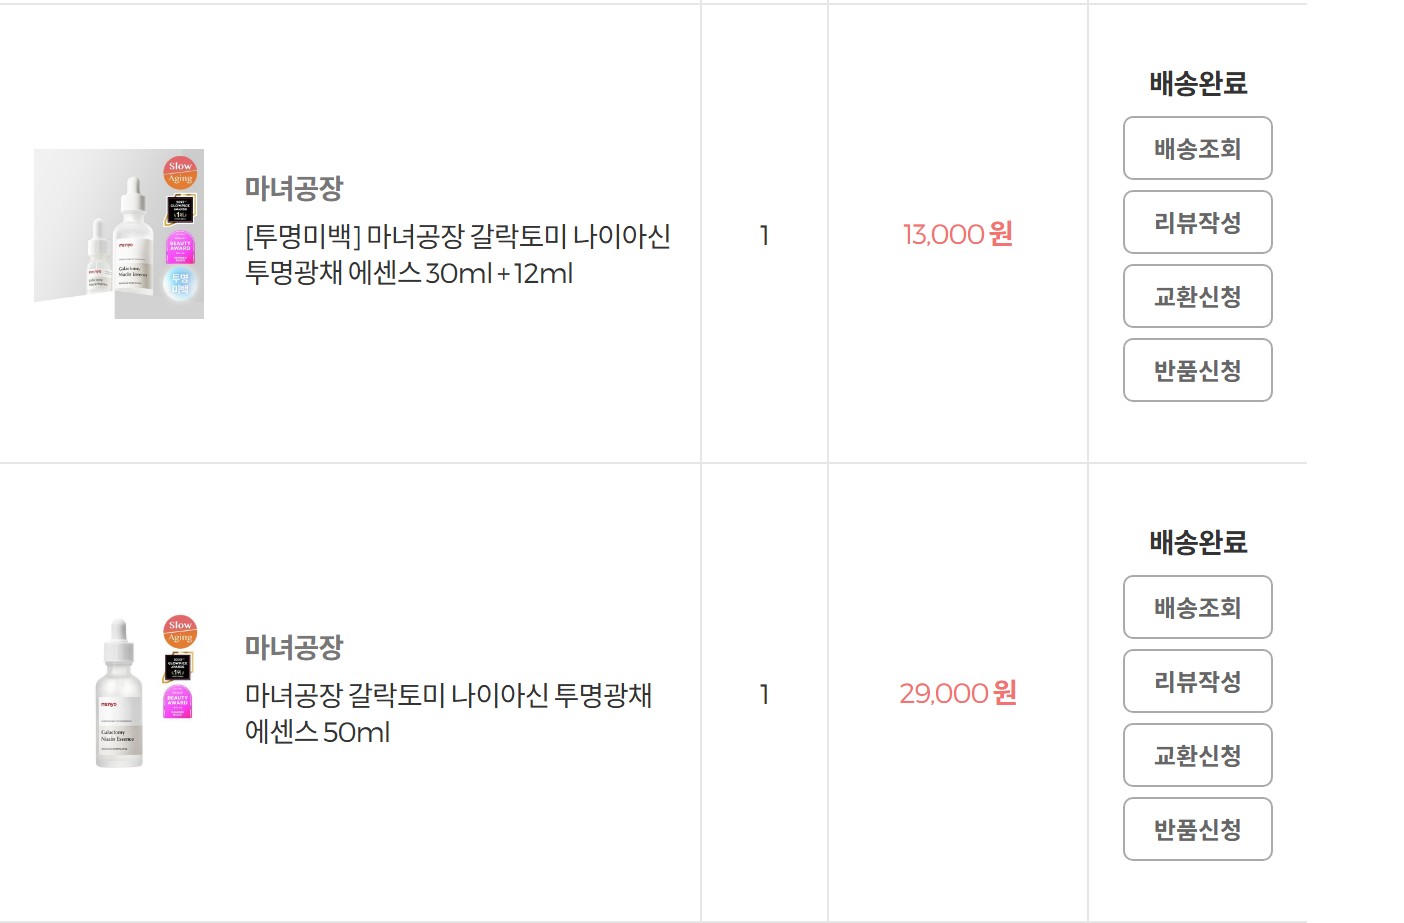The height and width of the screenshot is (923, 1404).
Task: Click 리뷰작성 for the 13,000원 item
Action: (x=1198, y=222)
